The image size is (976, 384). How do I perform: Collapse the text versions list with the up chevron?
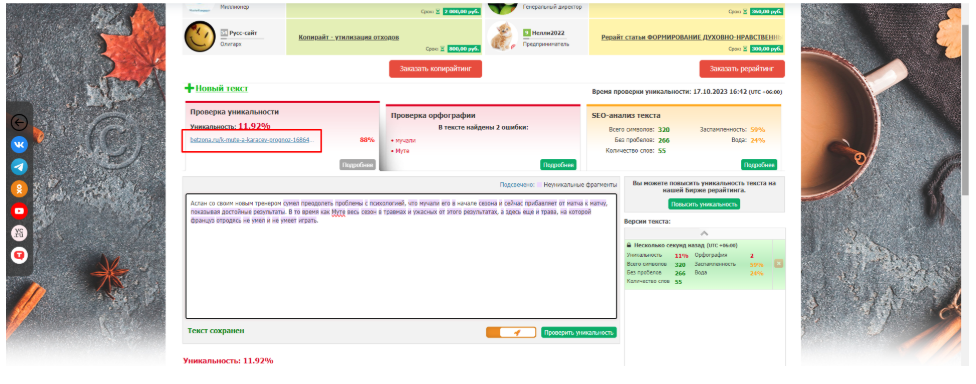tap(704, 233)
